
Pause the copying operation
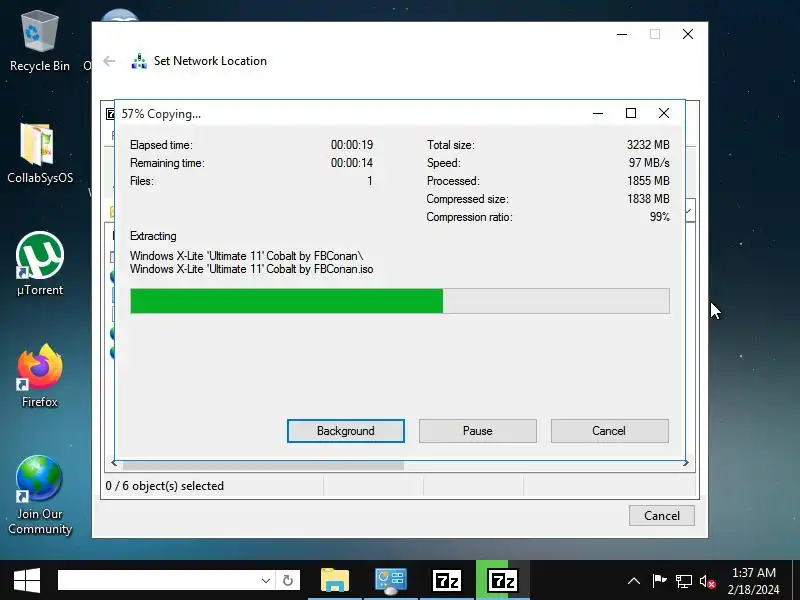coord(478,431)
